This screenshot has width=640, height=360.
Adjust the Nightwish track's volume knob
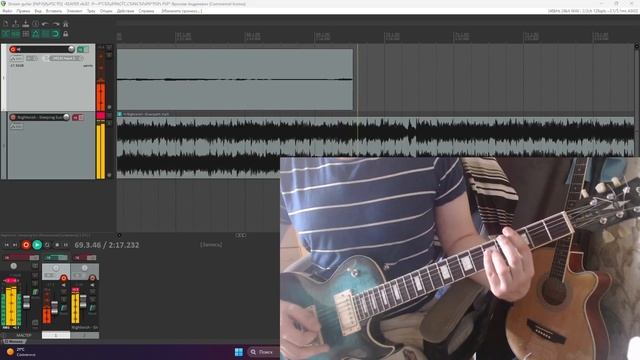pos(66,117)
